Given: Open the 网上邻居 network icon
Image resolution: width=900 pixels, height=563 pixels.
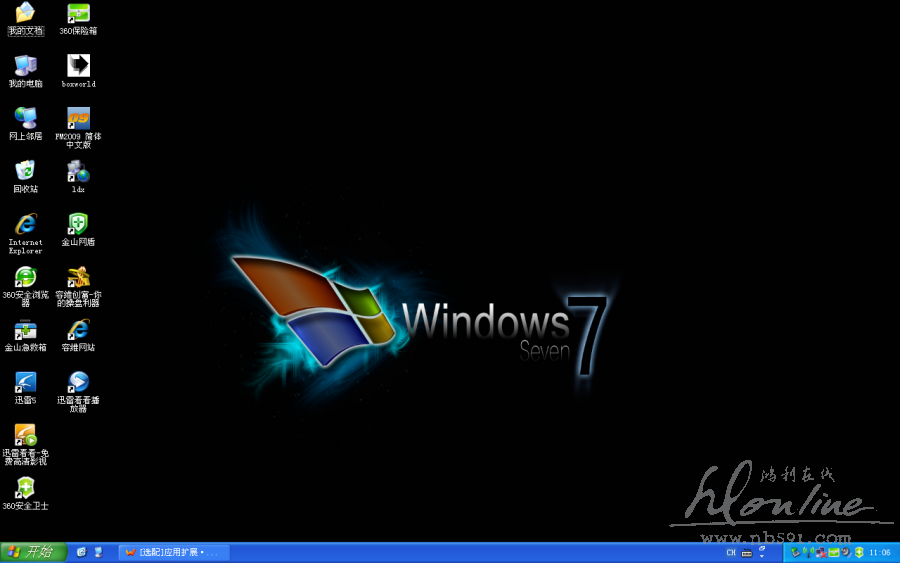Looking at the screenshot, I should coord(25,119).
